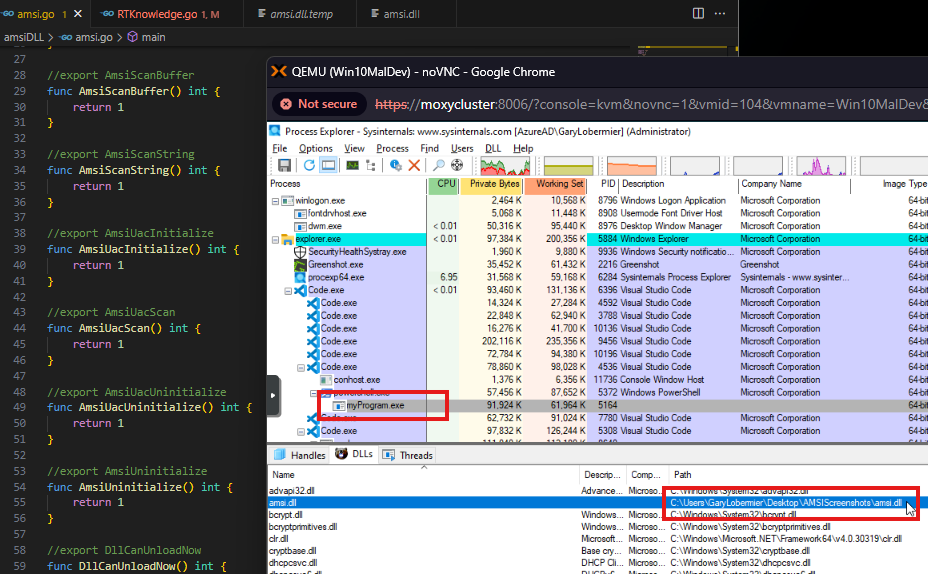Open the Options menu
The width and height of the screenshot is (928, 574).
click(315, 148)
